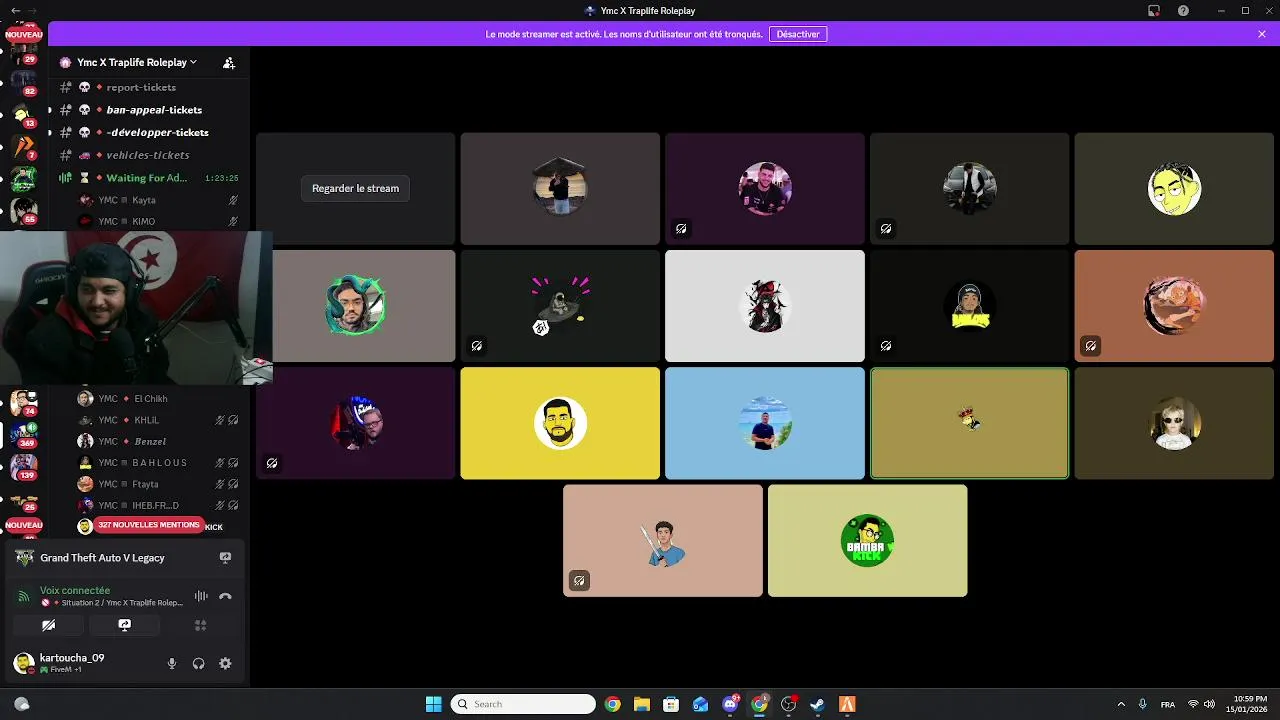Select the BAMBA KICK participant tile
Image resolution: width=1280 pixels, height=720 pixels.
coord(867,541)
